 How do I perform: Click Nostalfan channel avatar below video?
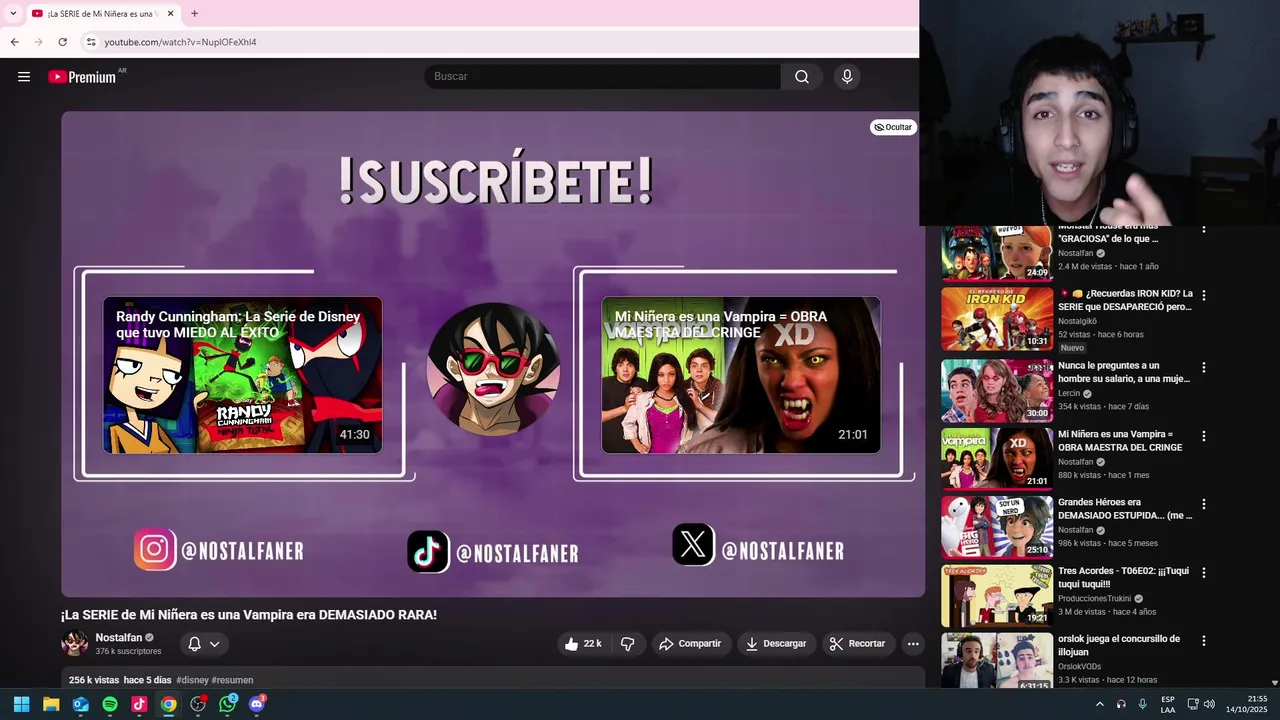tap(75, 643)
